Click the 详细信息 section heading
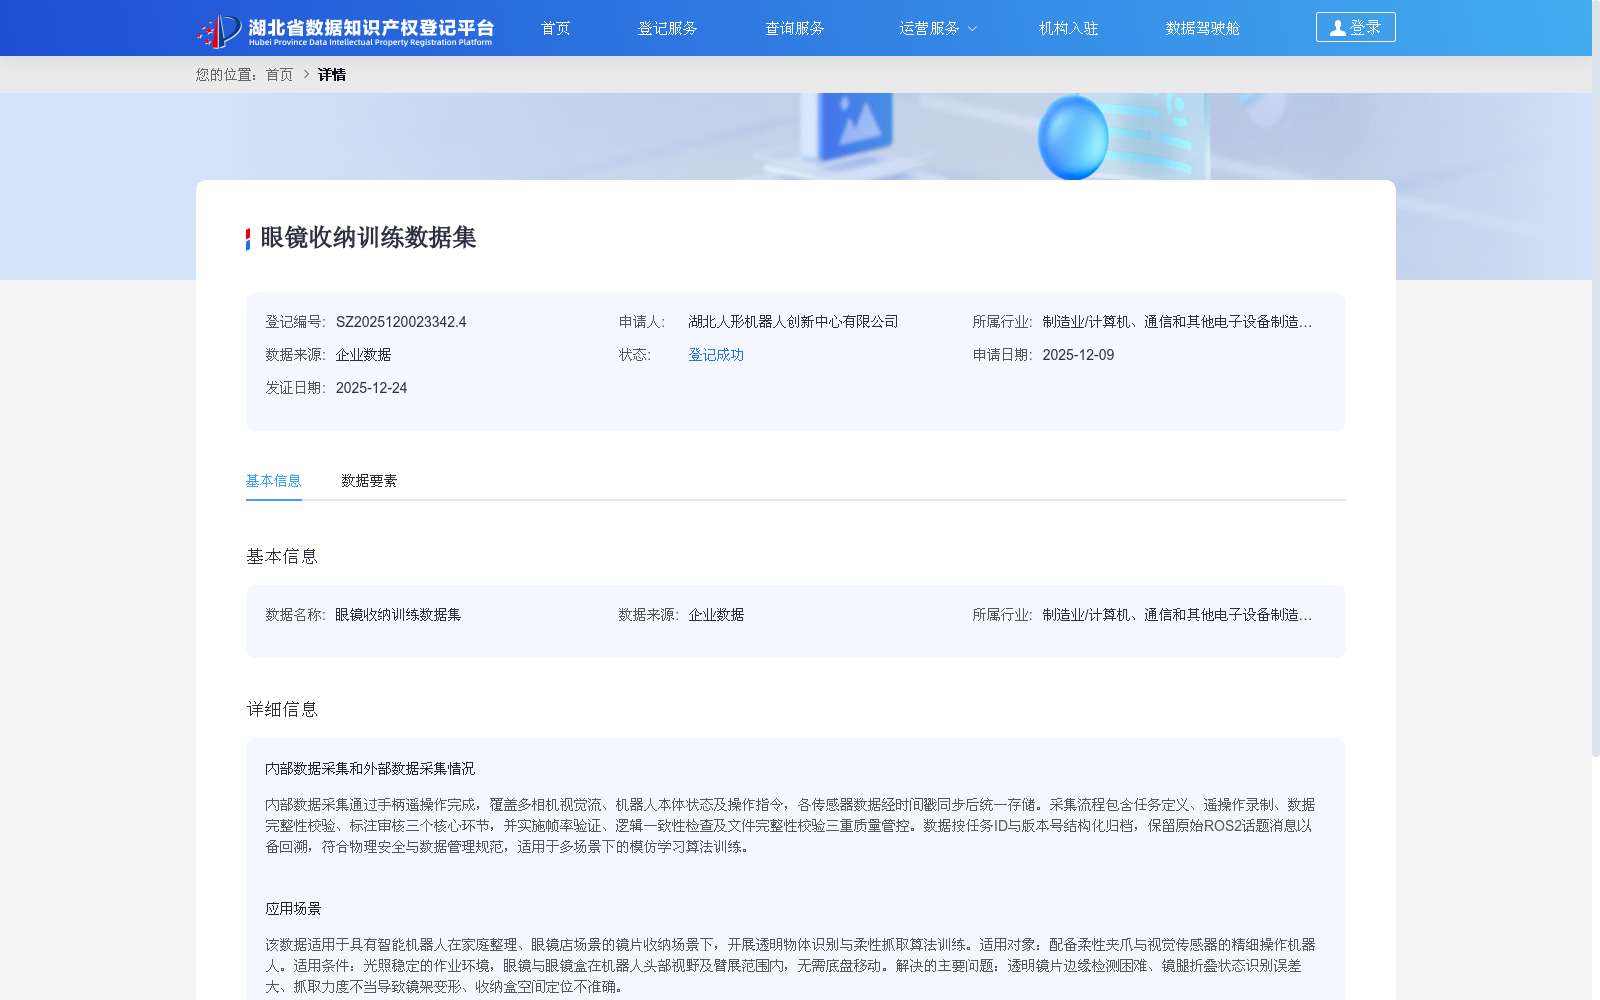This screenshot has width=1600, height=1000. click(x=282, y=709)
